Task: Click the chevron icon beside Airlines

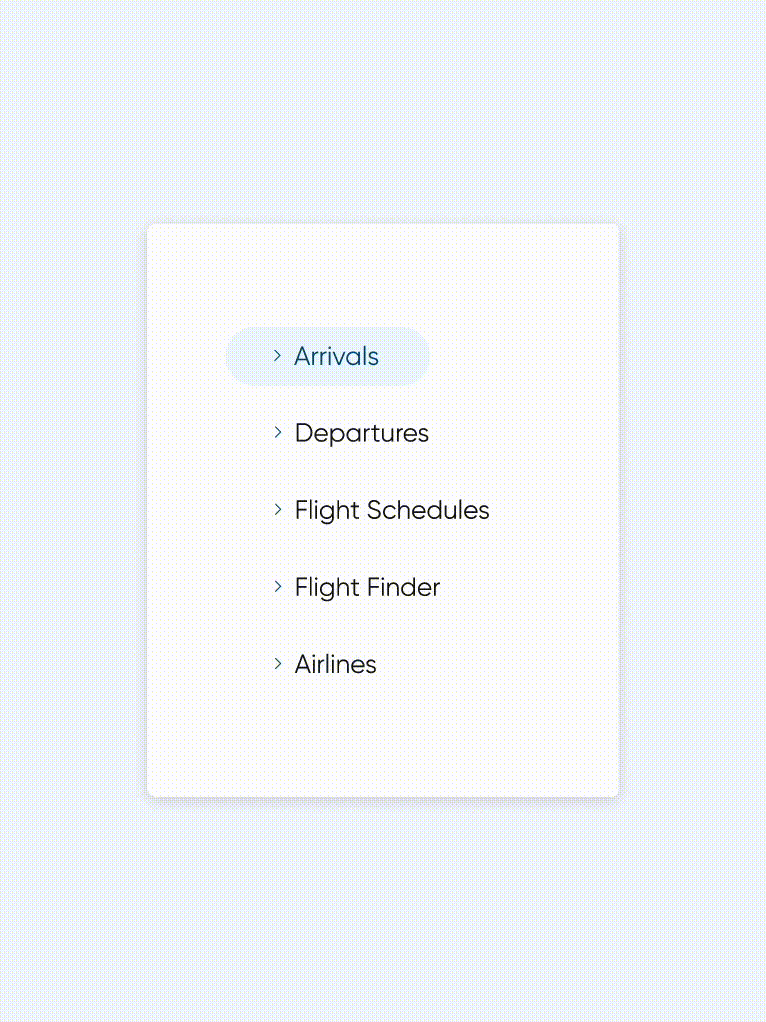Action: 277,664
